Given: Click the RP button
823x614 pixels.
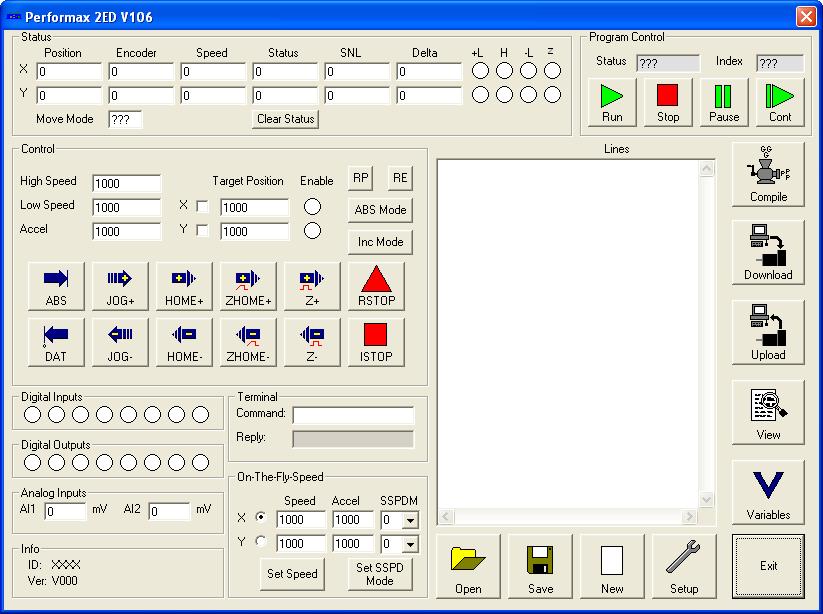Looking at the screenshot, I should click(360, 178).
